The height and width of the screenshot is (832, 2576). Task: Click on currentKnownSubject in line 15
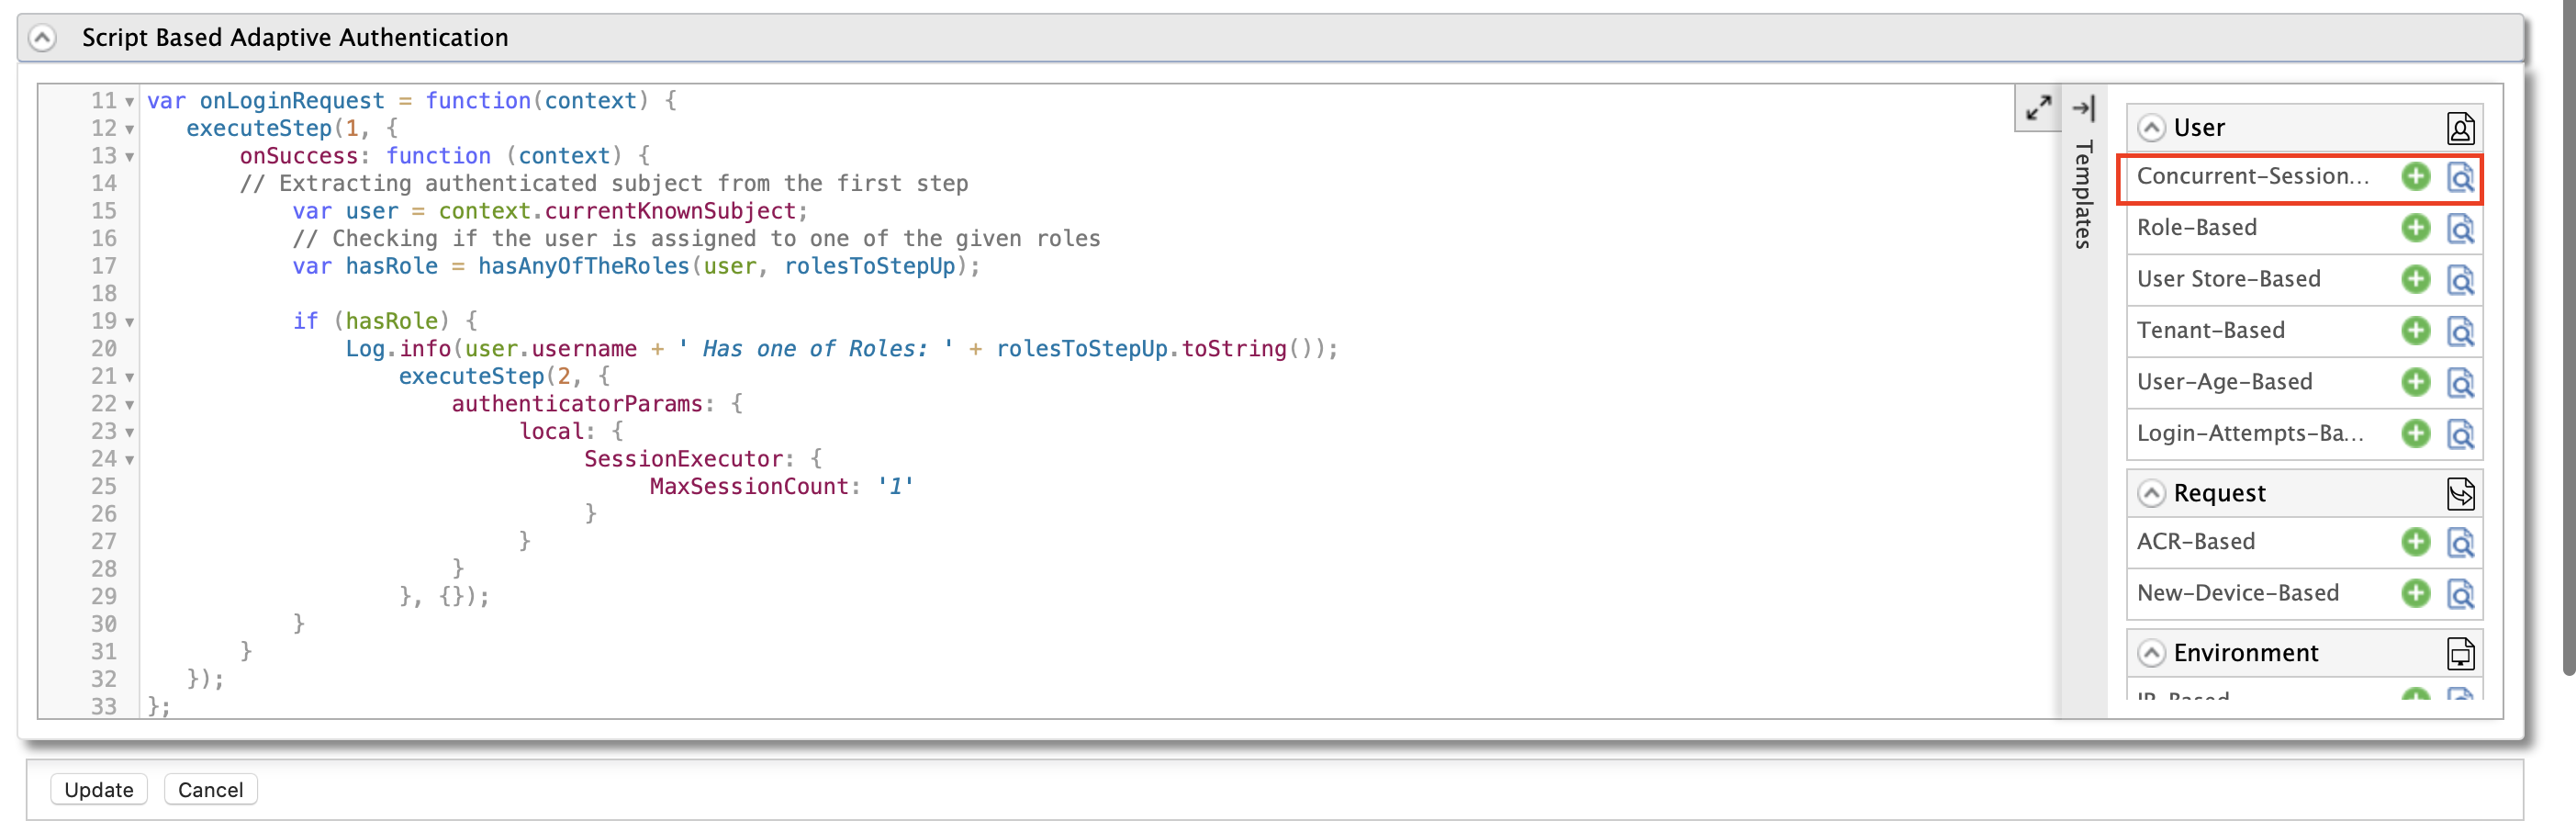tap(670, 212)
